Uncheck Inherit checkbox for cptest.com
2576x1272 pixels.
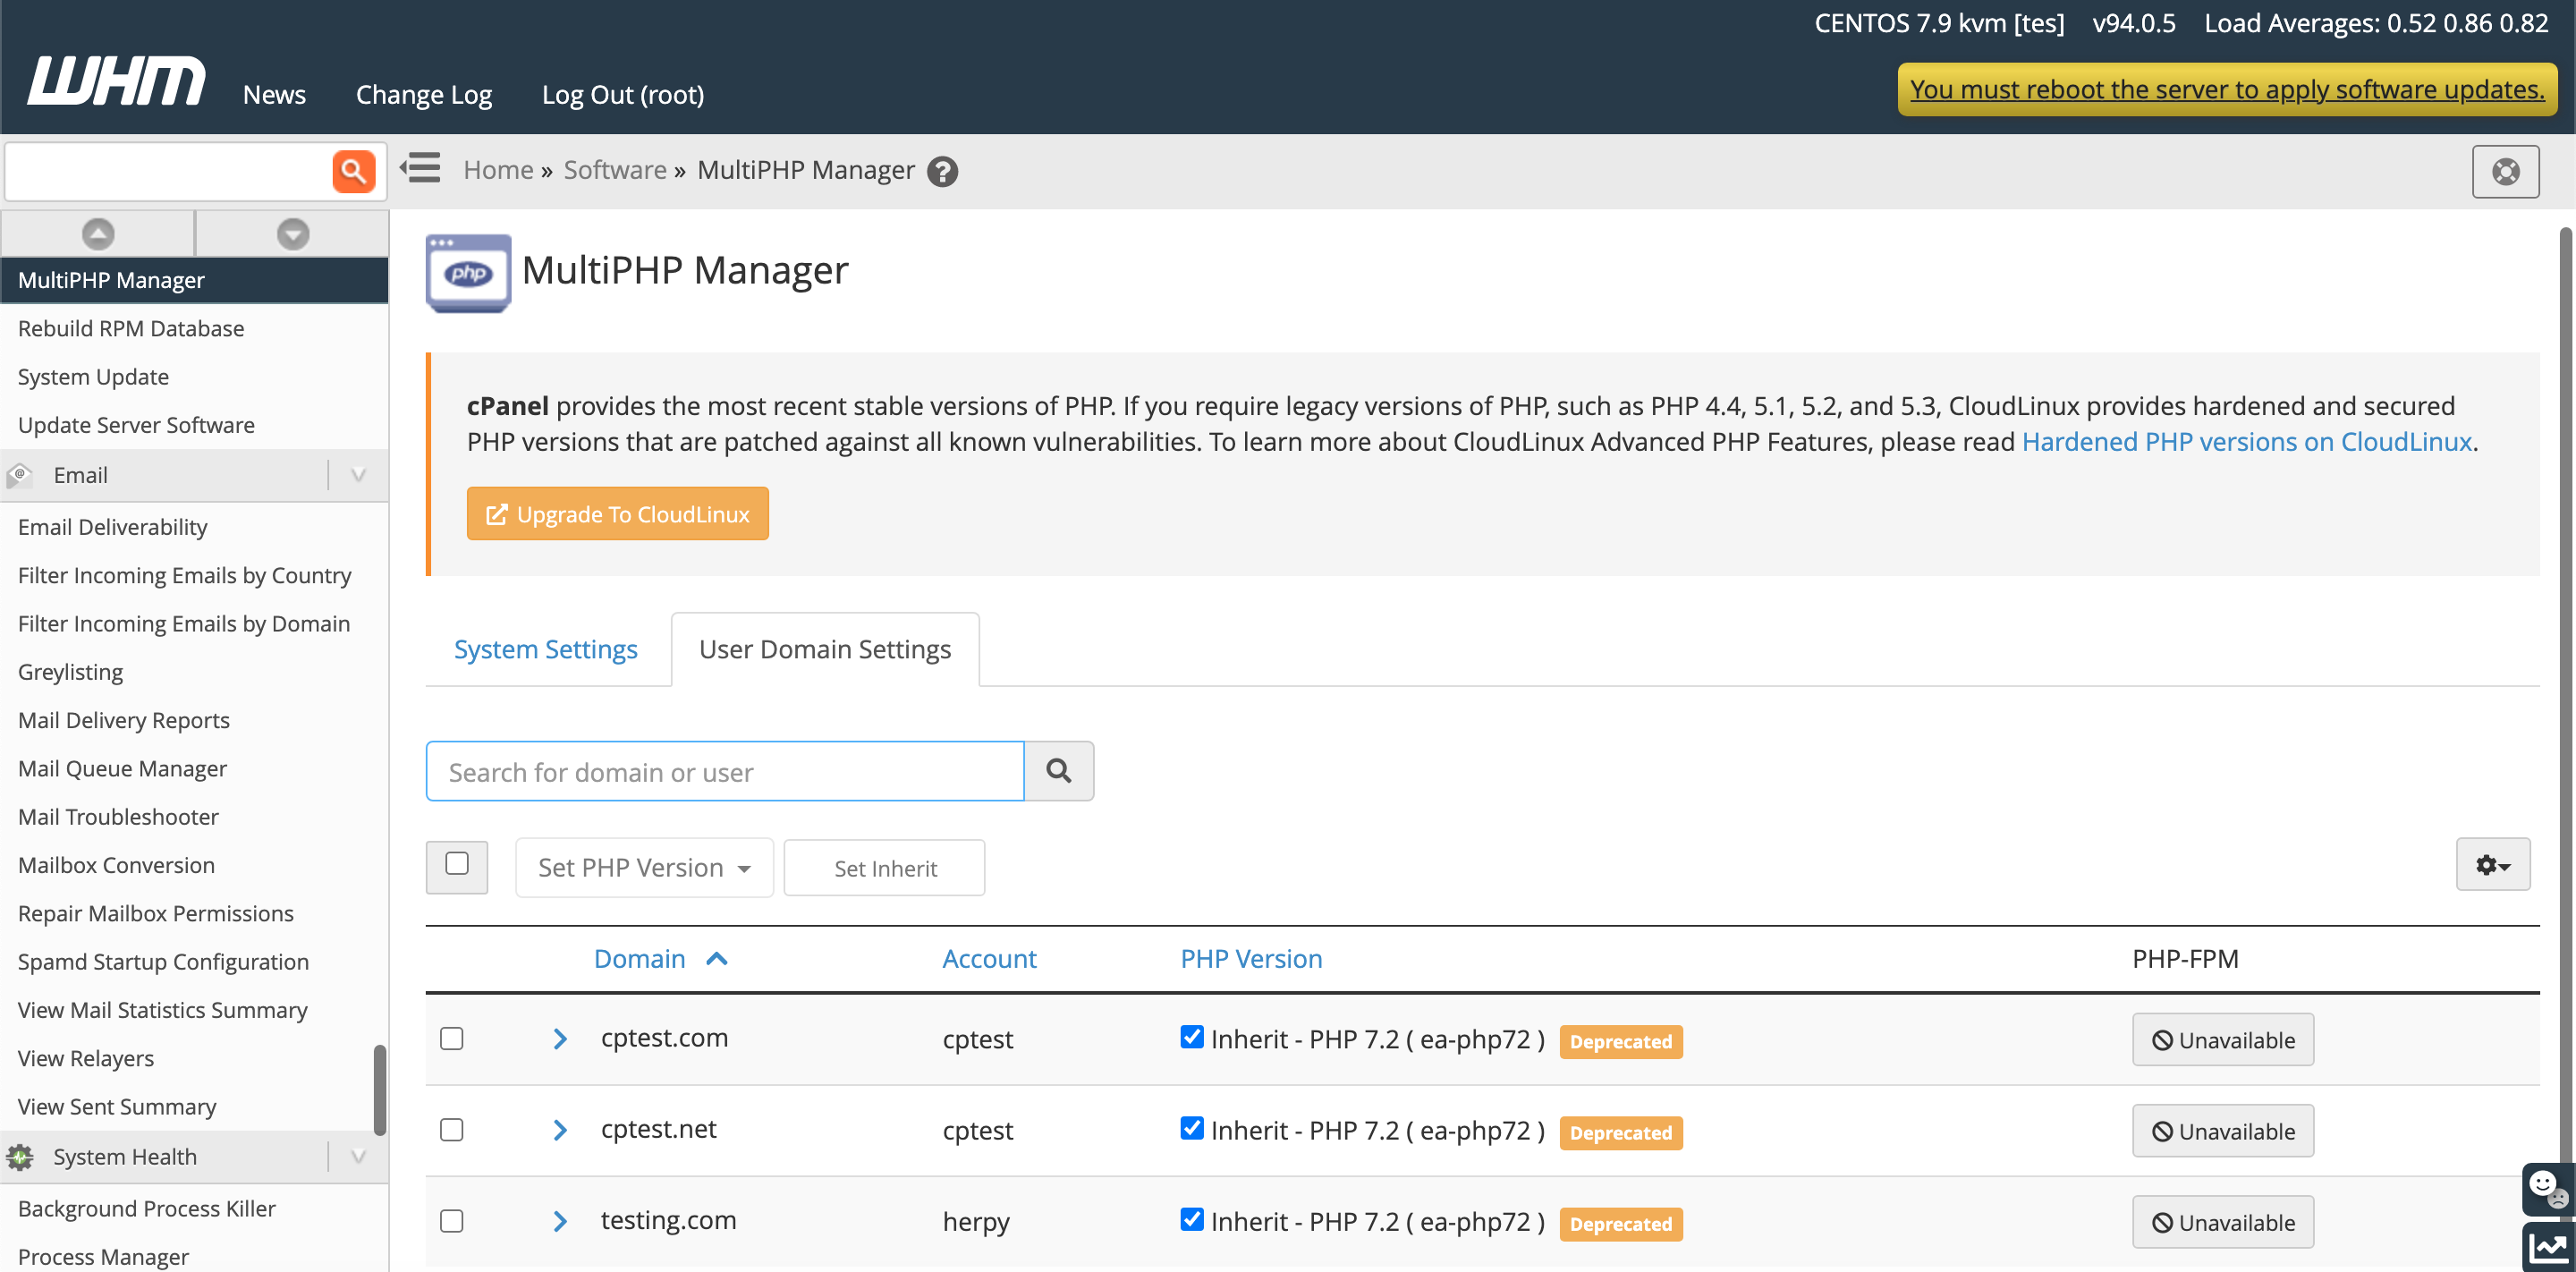[1191, 1037]
